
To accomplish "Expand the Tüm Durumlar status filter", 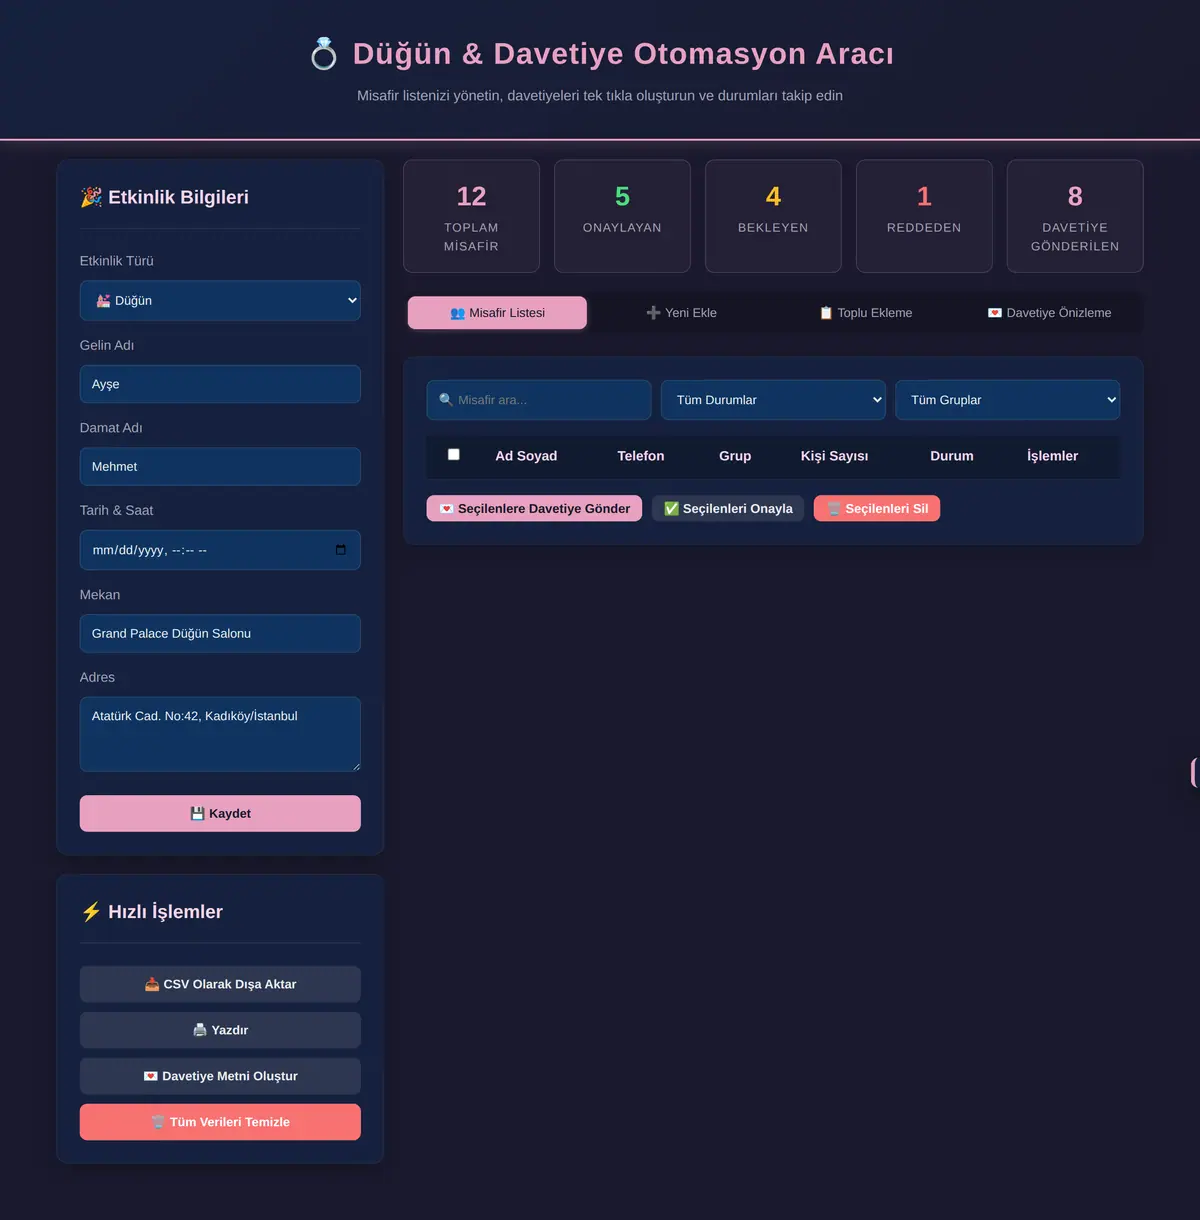I will coord(773,400).
